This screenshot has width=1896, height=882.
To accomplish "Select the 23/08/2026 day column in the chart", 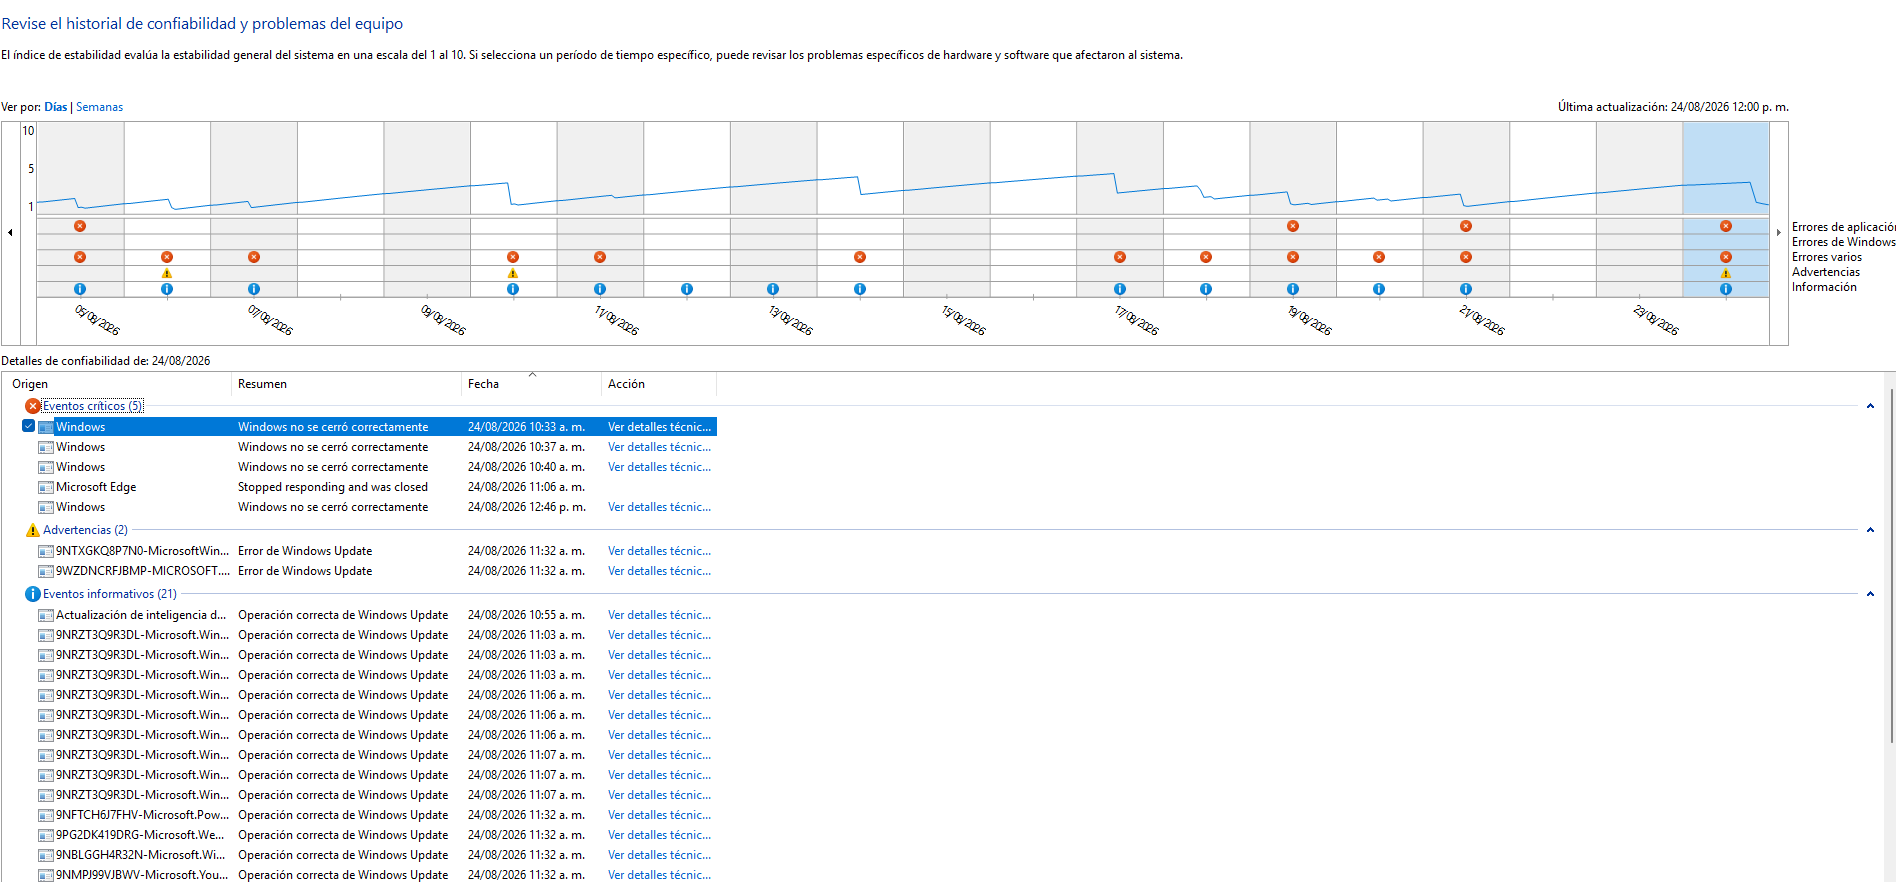I will pos(1640,210).
